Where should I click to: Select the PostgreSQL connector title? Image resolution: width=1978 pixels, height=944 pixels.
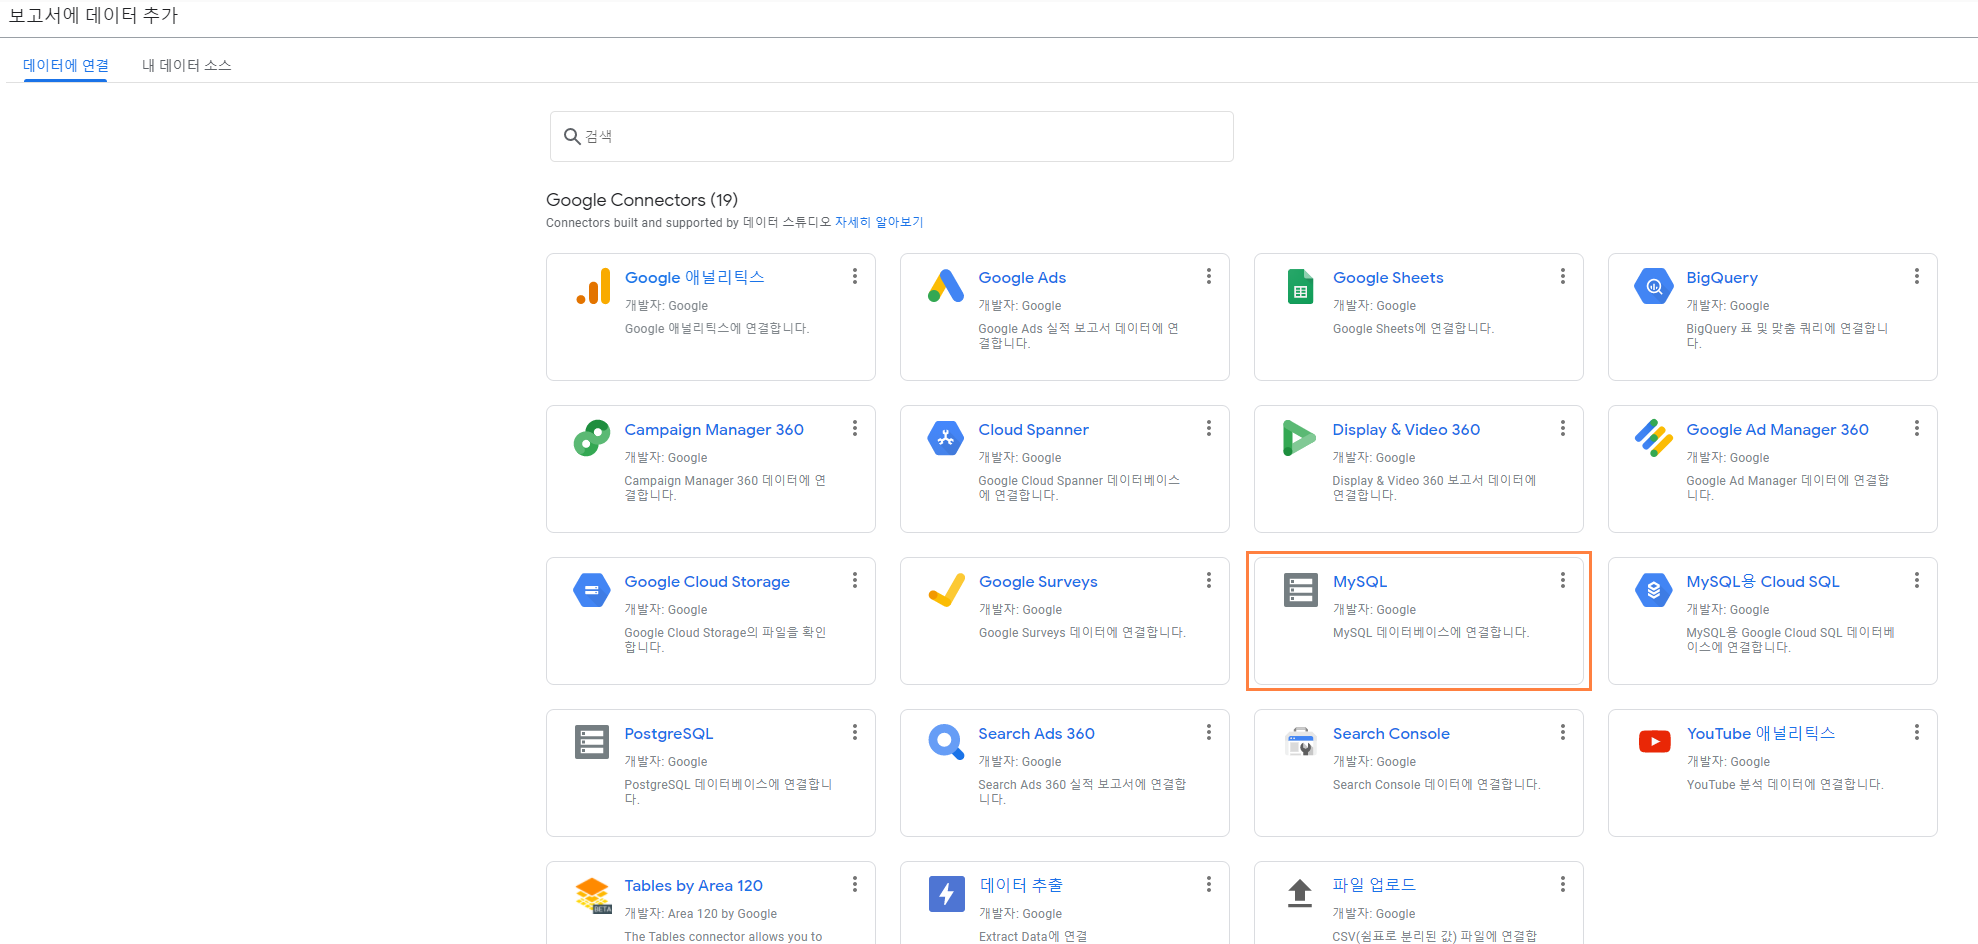(x=669, y=733)
